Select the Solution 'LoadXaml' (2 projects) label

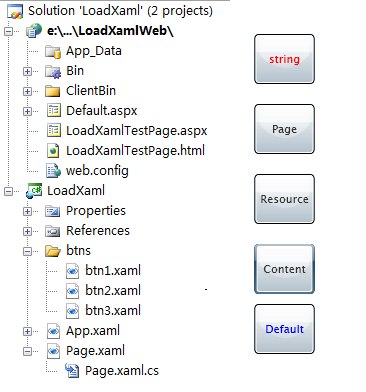120,11
